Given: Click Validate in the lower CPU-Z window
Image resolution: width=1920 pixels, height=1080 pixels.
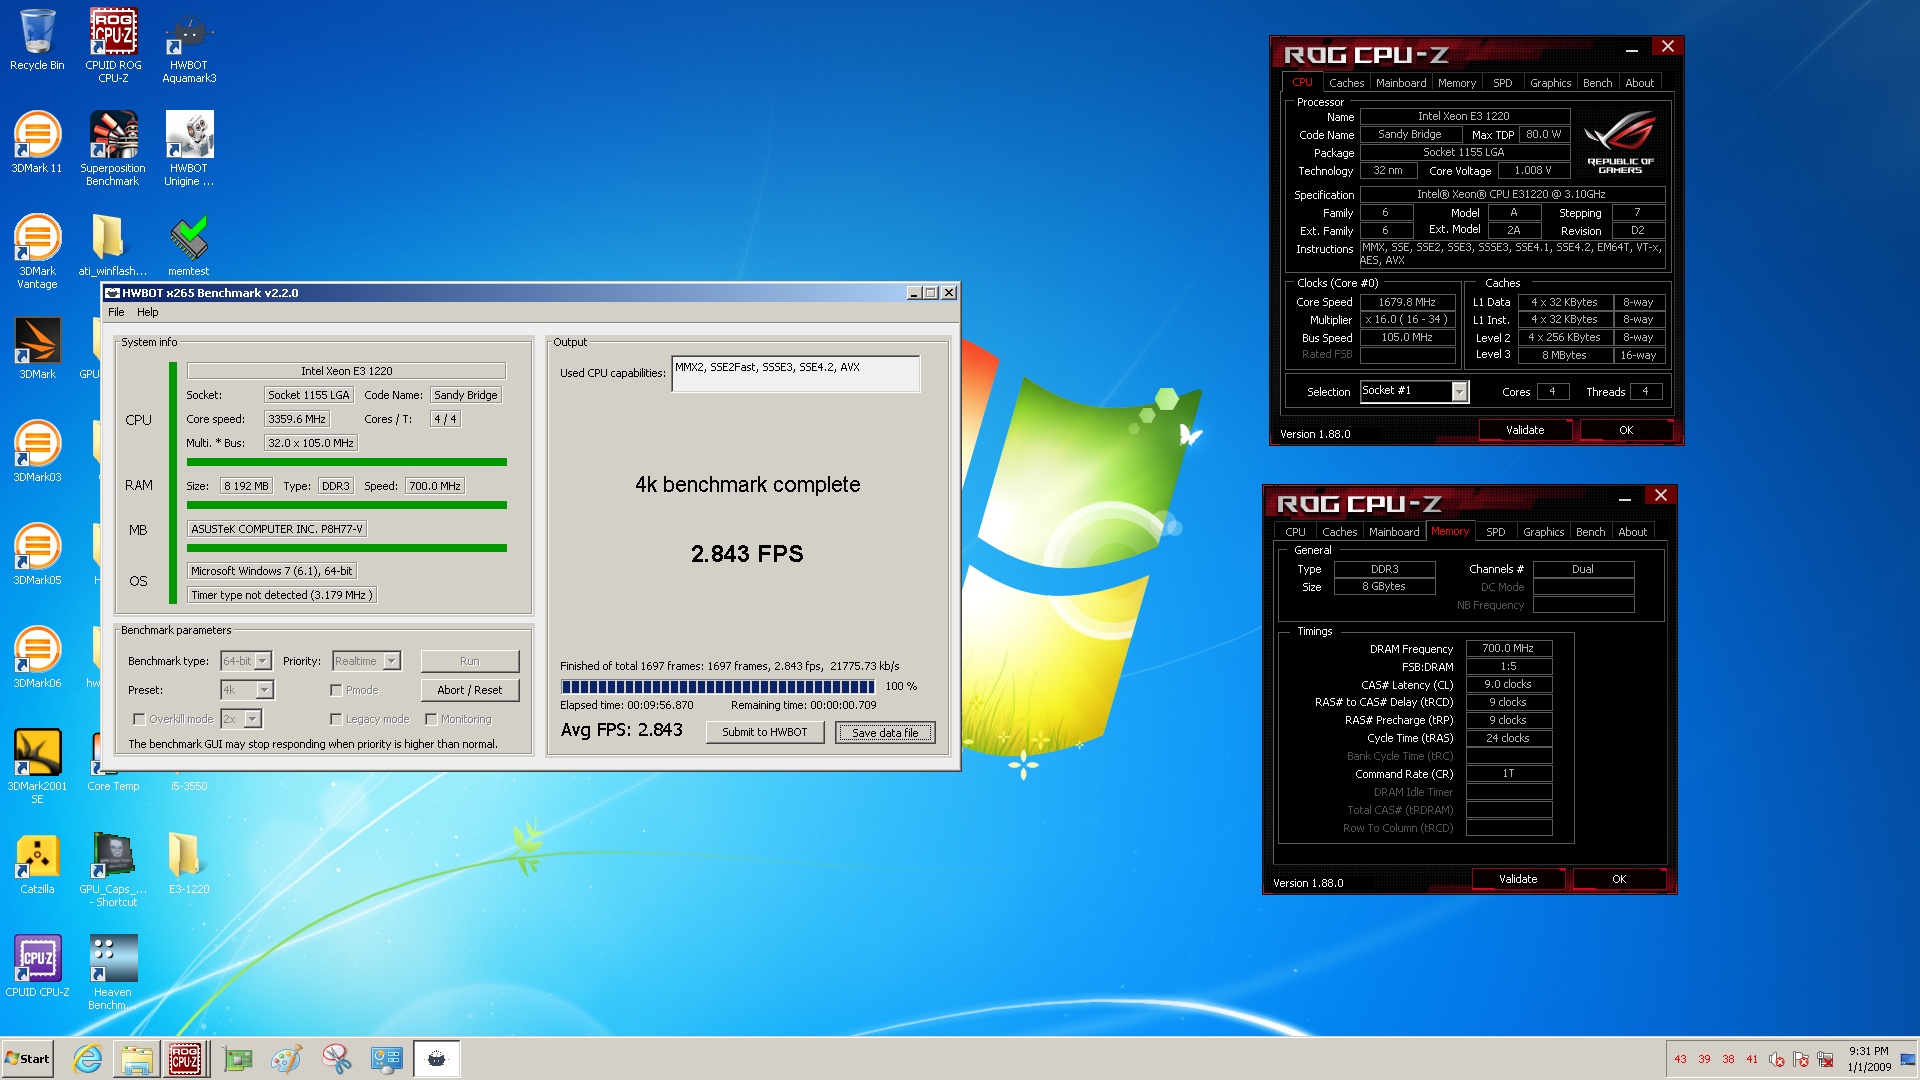Looking at the screenshot, I should 1518,879.
